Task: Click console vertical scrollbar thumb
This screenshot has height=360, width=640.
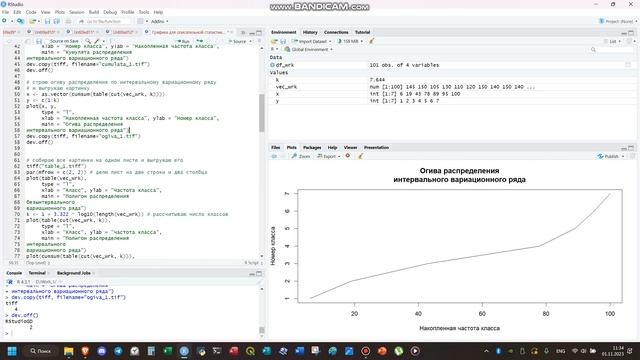Action: pyautogui.click(x=262, y=330)
